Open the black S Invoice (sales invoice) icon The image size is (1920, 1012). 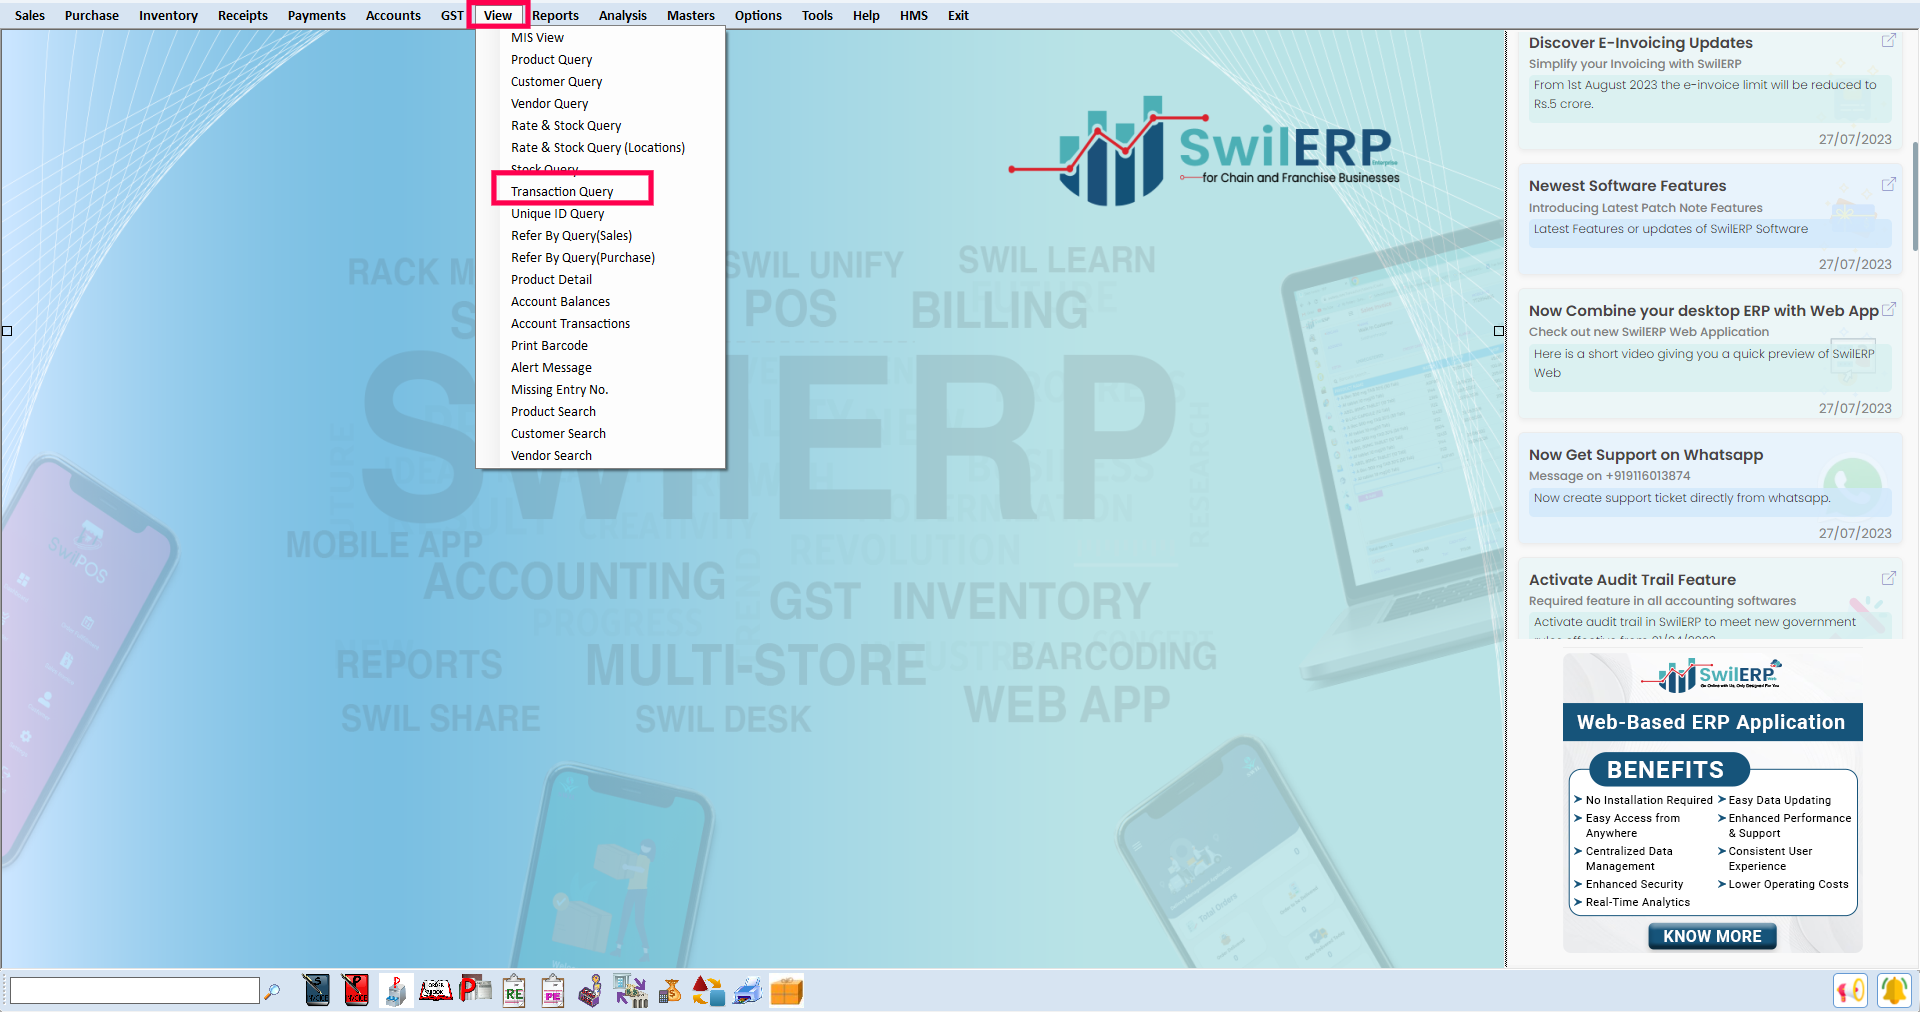tap(316, 990)
